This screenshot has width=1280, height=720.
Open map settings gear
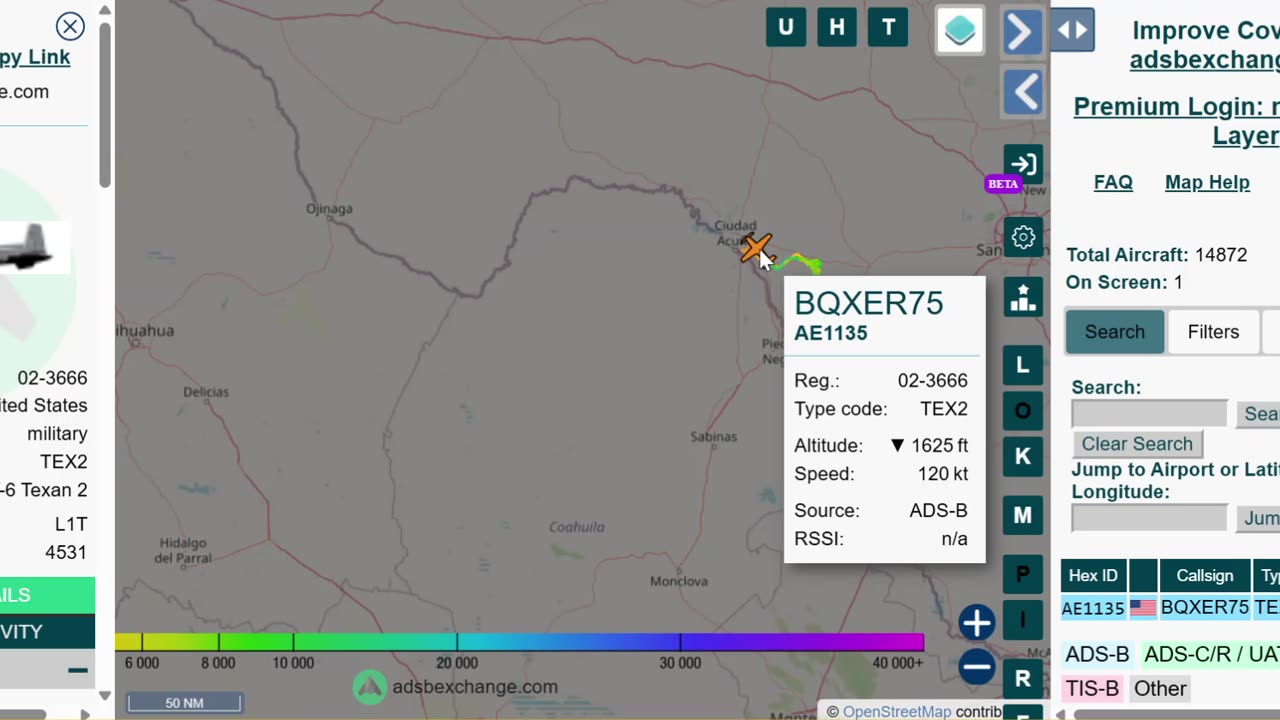point(1023,237)
